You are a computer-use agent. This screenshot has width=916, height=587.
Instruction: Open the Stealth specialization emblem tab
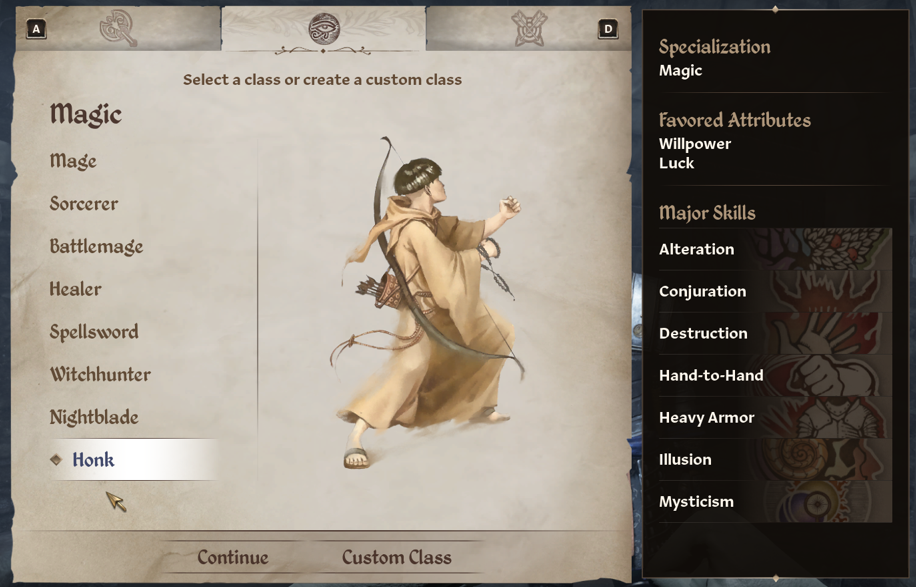pos(530,28)
